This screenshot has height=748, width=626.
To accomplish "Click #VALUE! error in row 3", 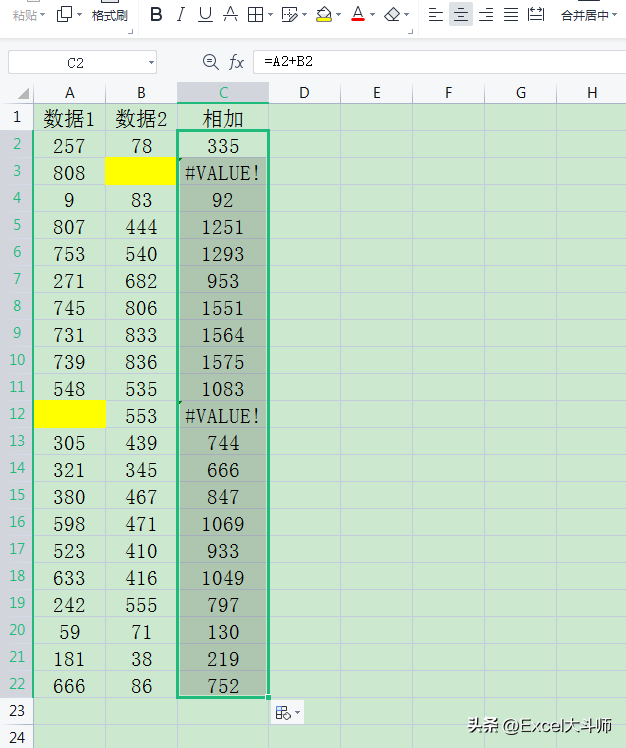I will click(x=223, y=172).
